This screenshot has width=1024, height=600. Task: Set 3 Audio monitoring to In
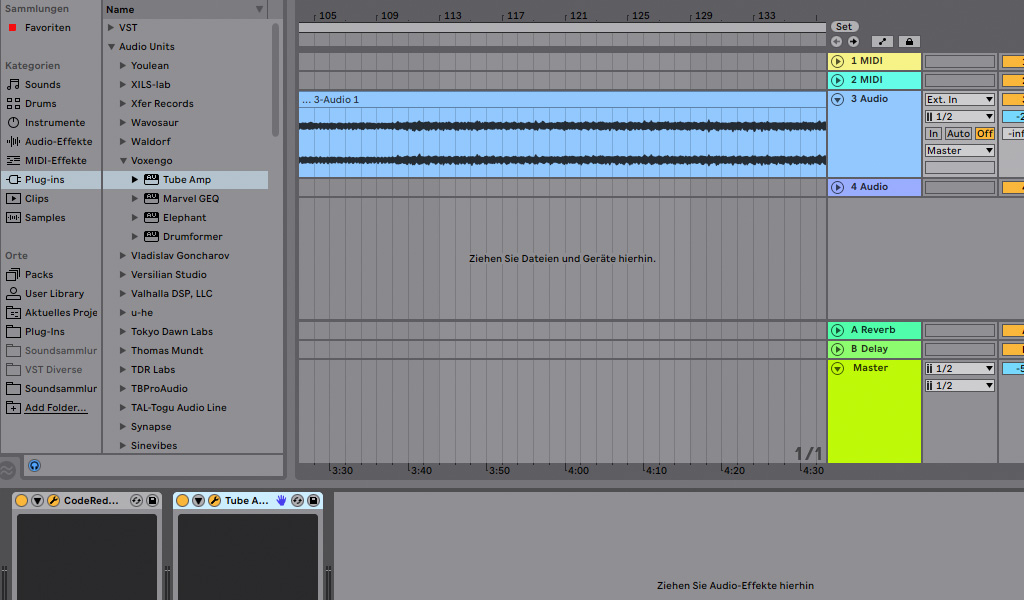[933, 133]
